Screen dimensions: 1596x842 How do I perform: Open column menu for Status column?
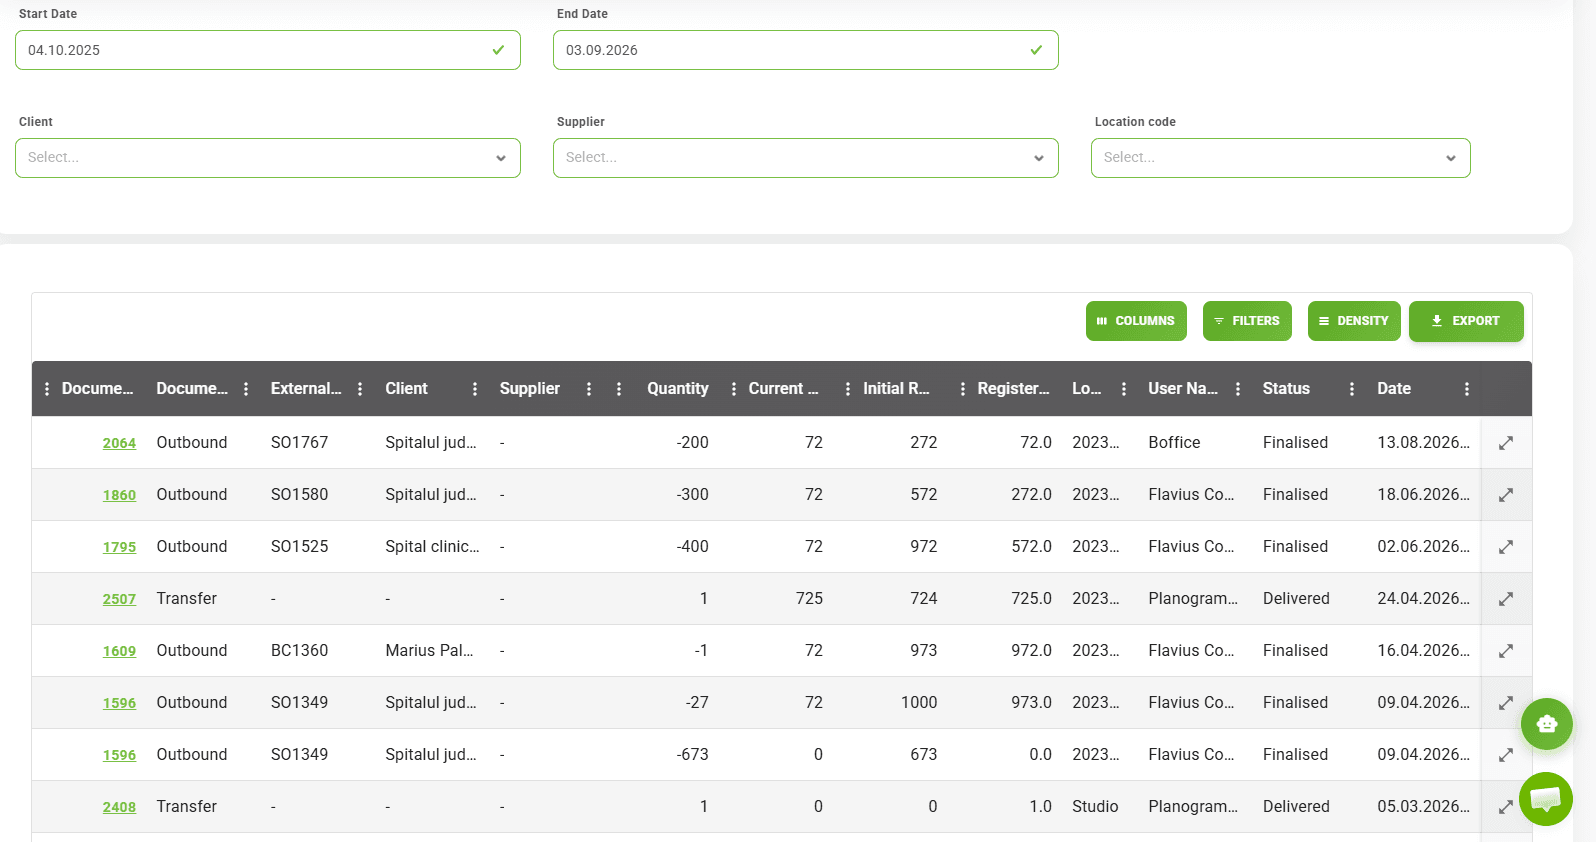click(x=1352, y=389)
